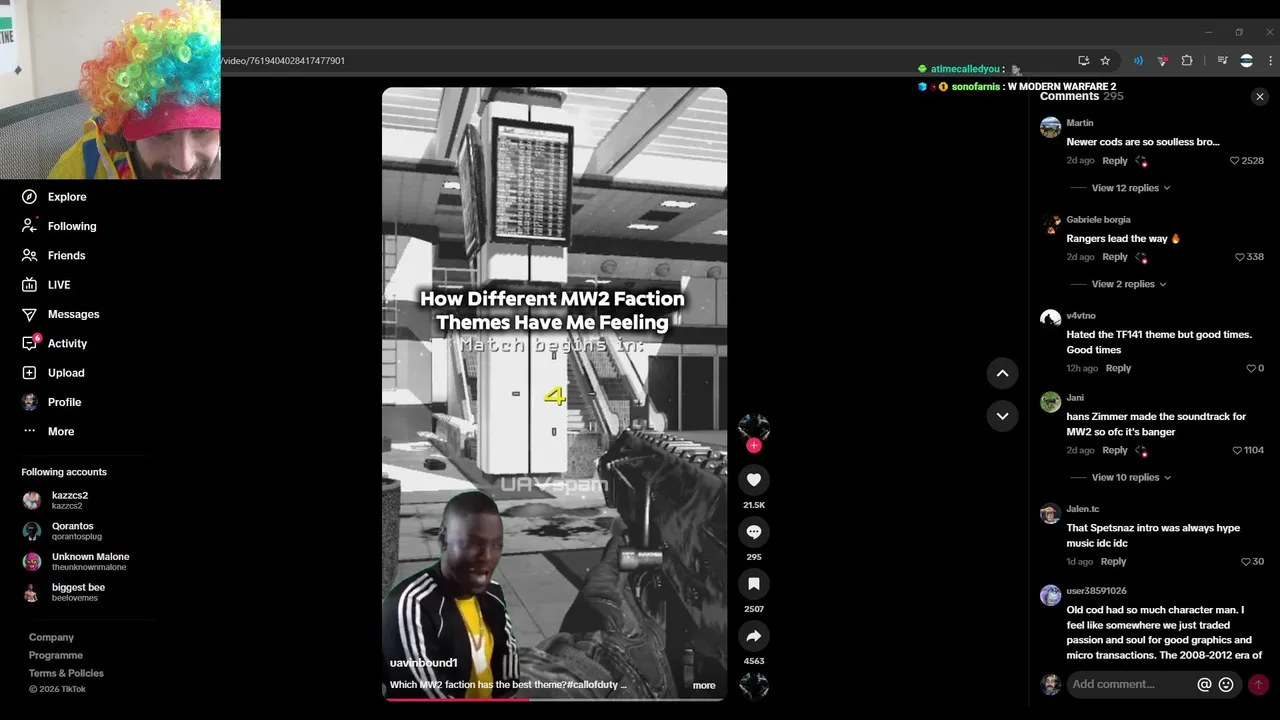Open Martin's profile avatar

[1050, 127]
